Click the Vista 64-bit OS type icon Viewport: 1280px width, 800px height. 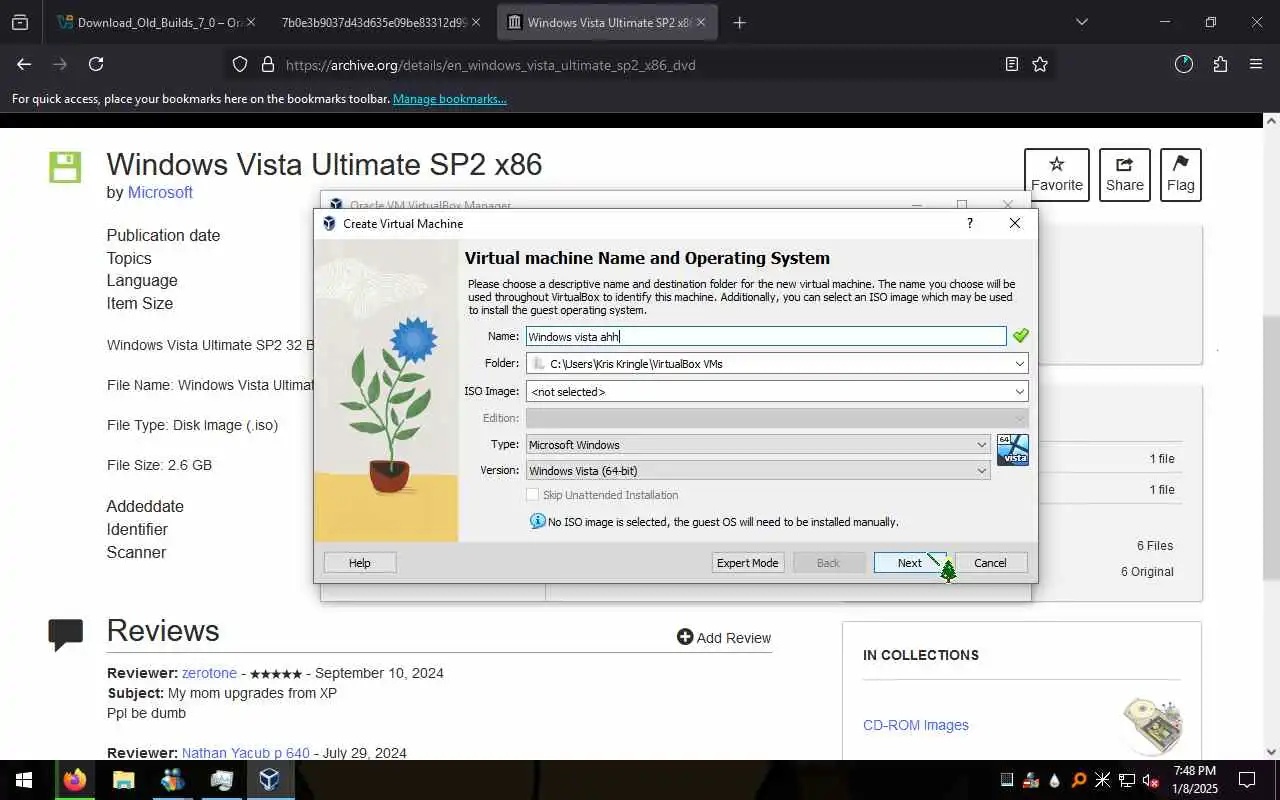coord(1012,450)
